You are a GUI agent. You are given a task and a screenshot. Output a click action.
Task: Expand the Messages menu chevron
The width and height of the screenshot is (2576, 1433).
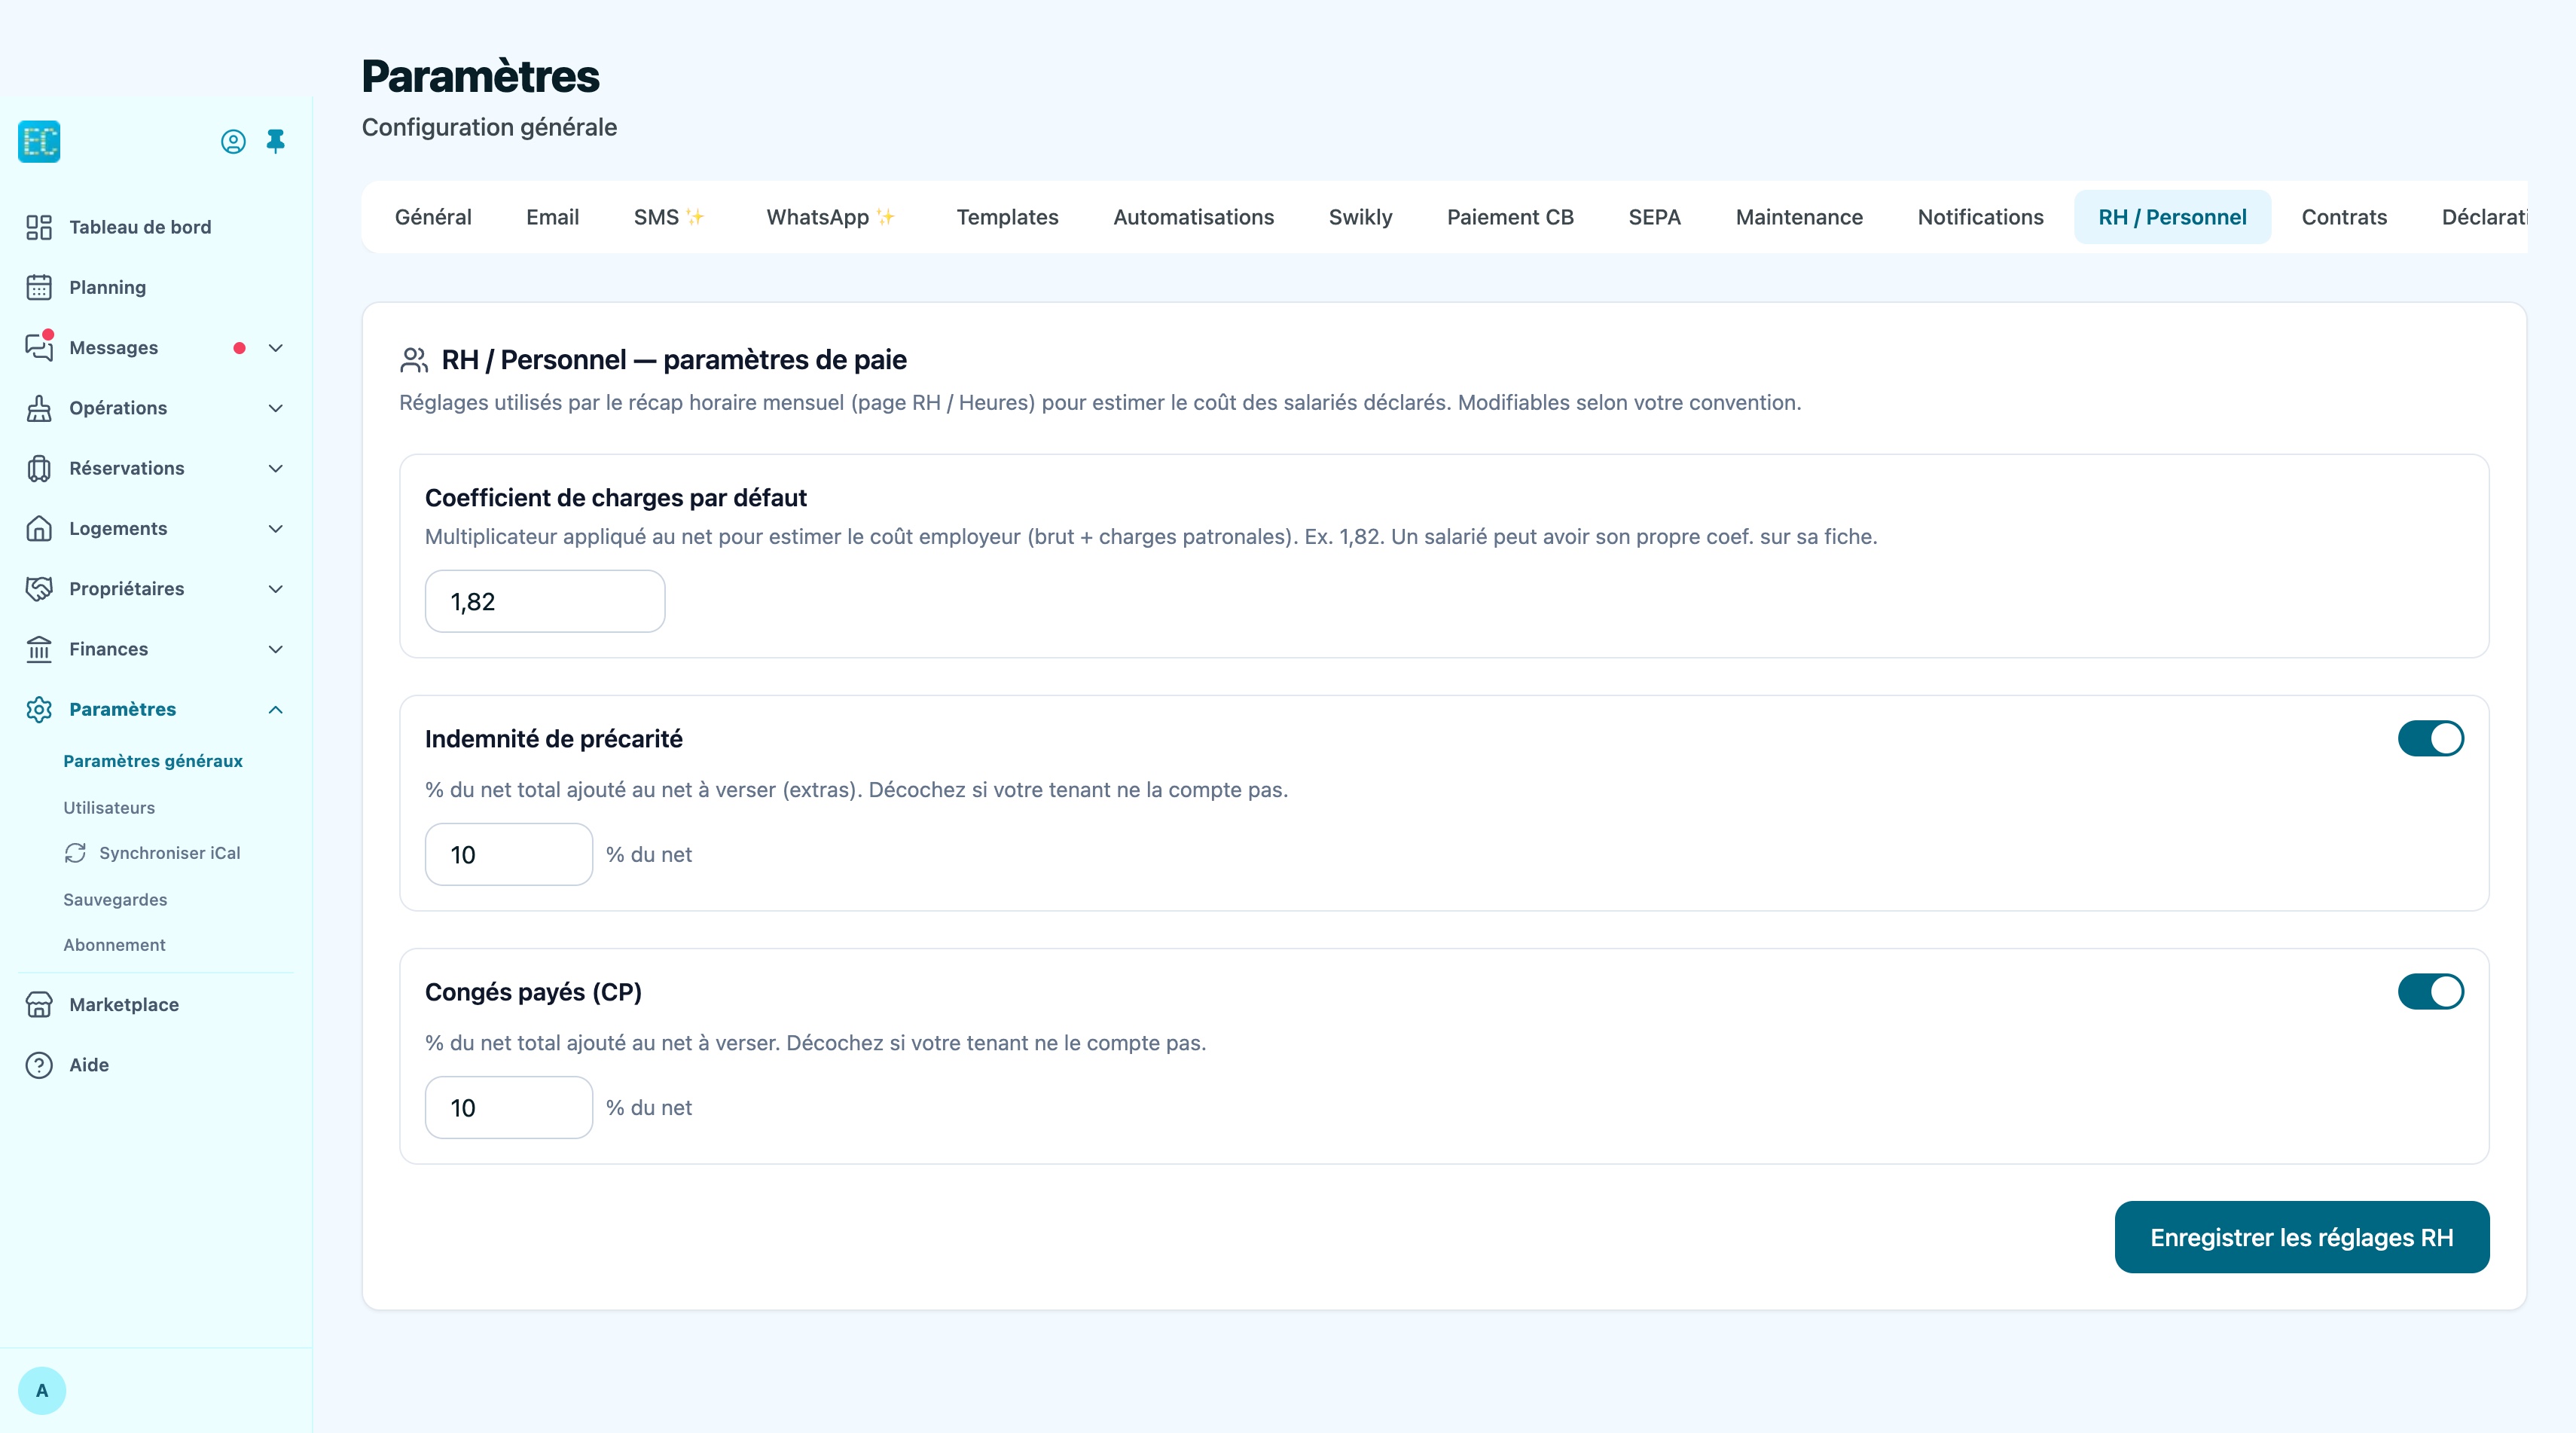pyautogui.click(x=276, y=348)
